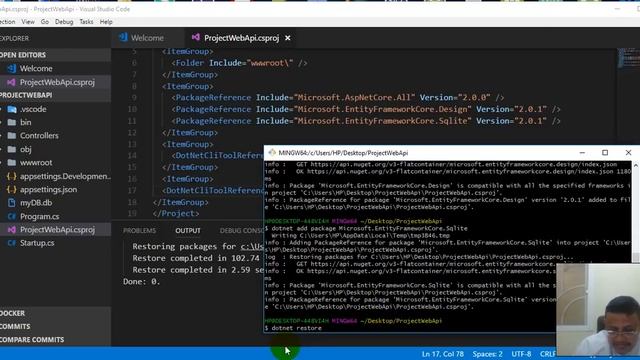
Task: Minimize the MINGW64 terminal window
Action: pos(582,153)
